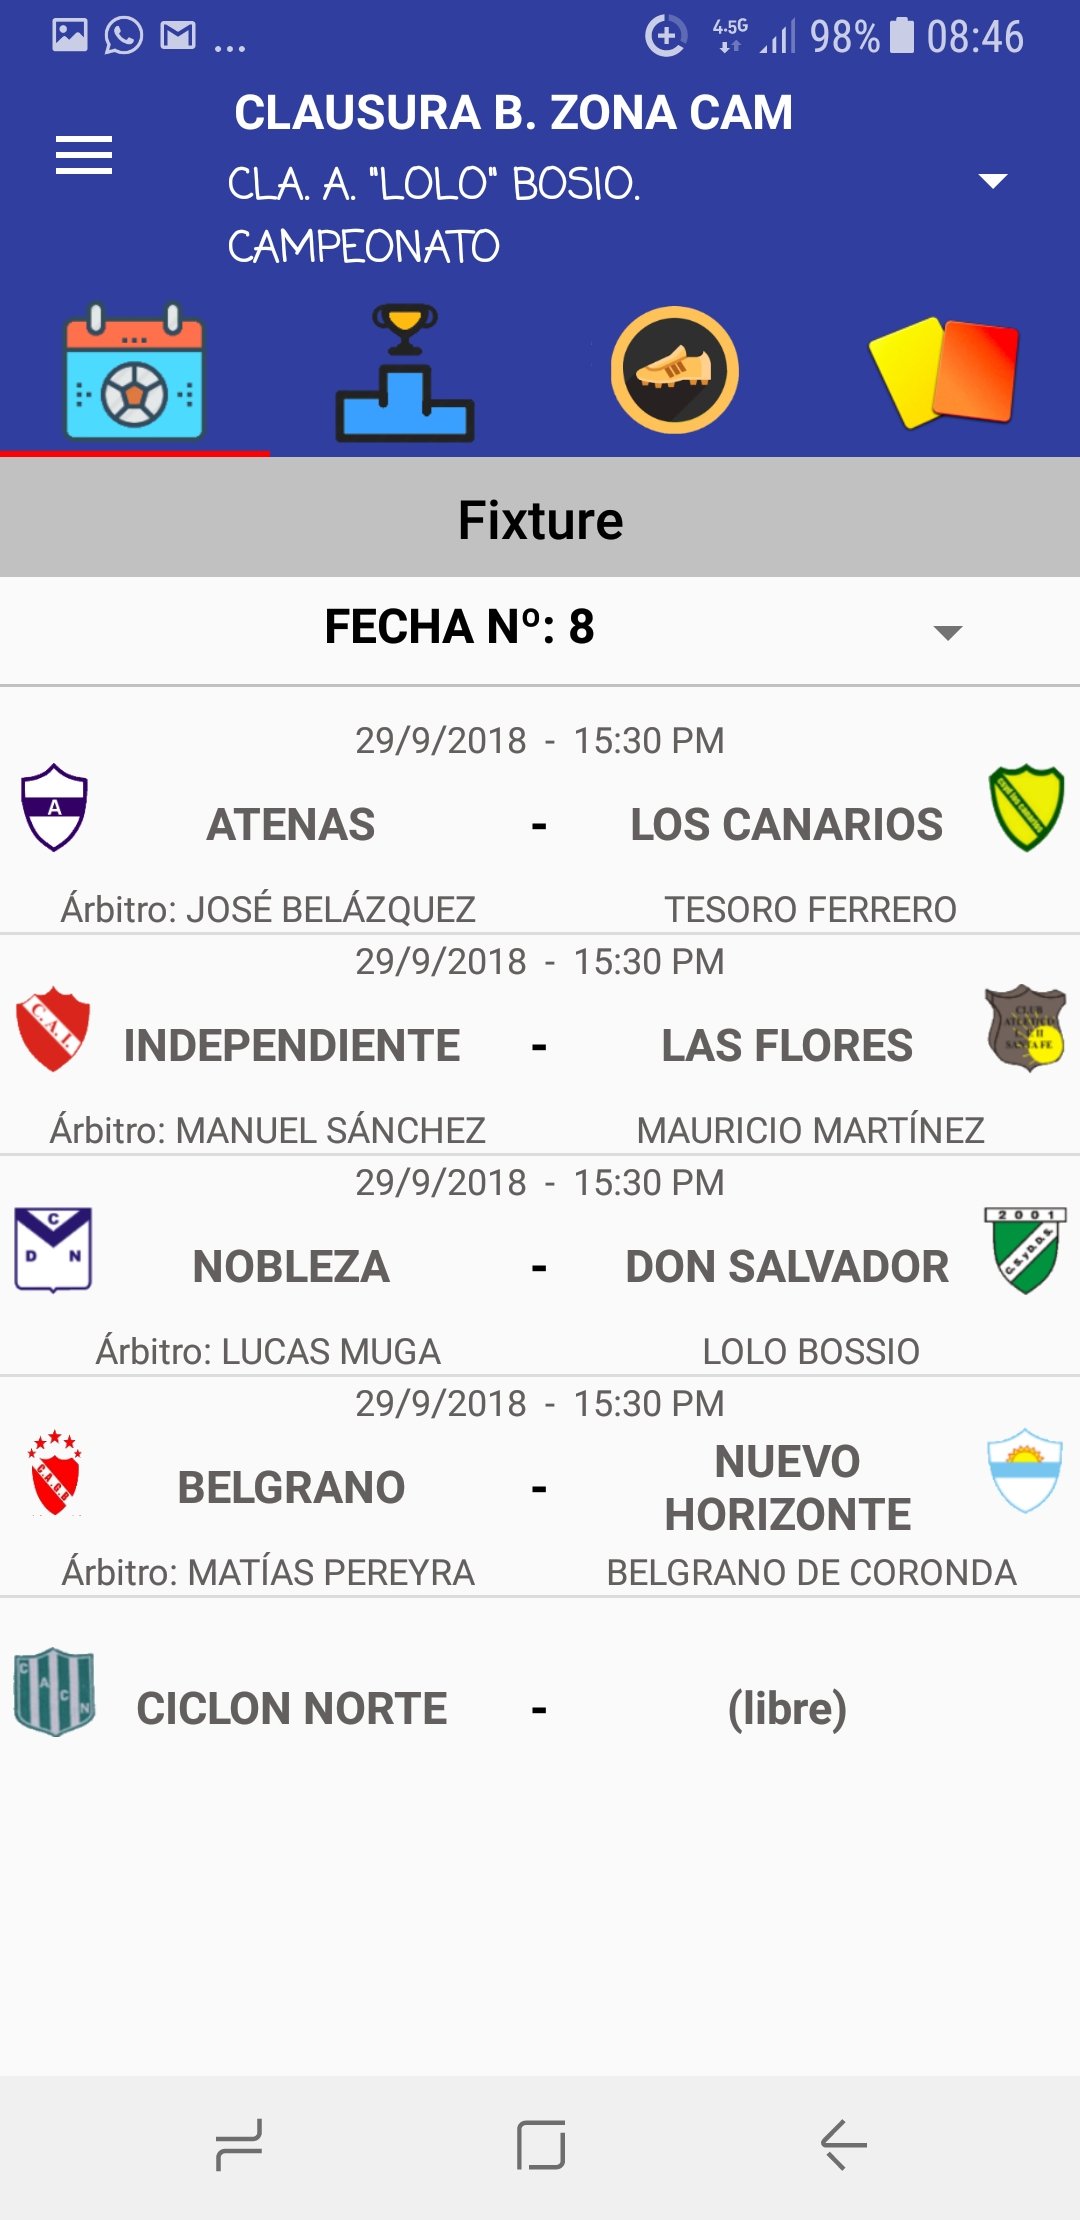Tap the top scorers boot icon

tap(674, 371)
